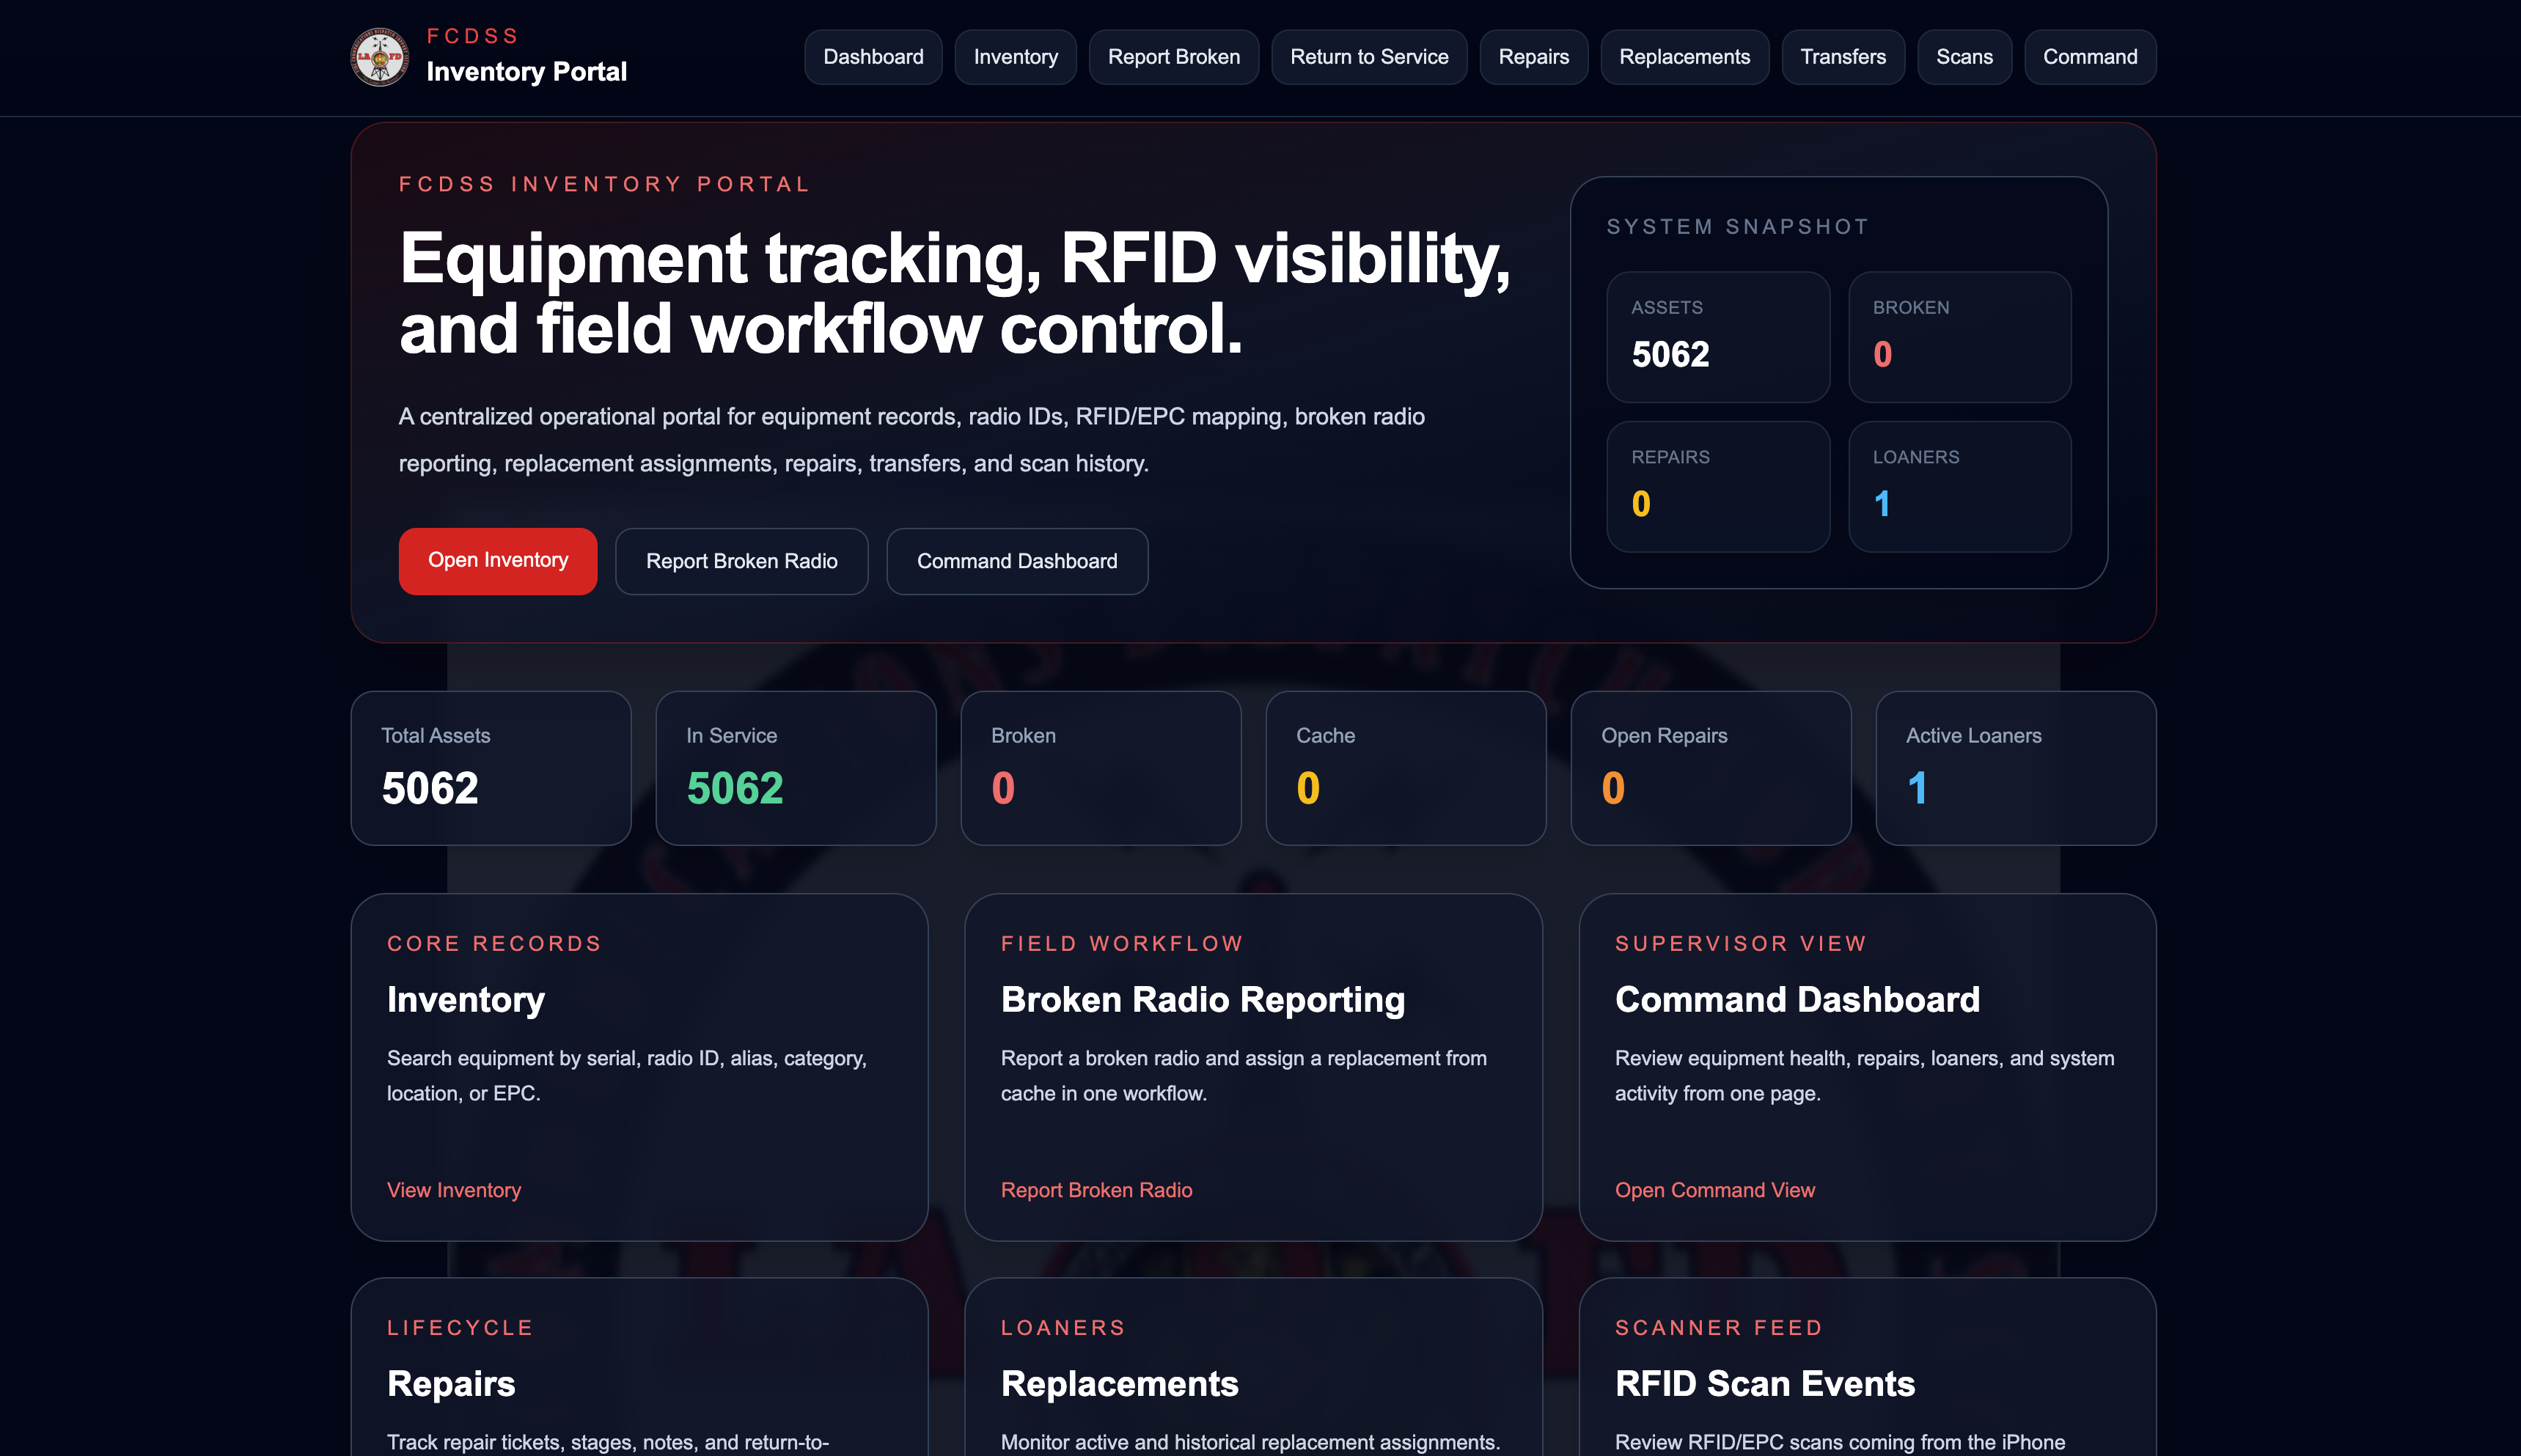This screenshot has width=2521, height=1456.
Task: Click the Repairs lifecycle card heading
Action: click(451, 1383)
